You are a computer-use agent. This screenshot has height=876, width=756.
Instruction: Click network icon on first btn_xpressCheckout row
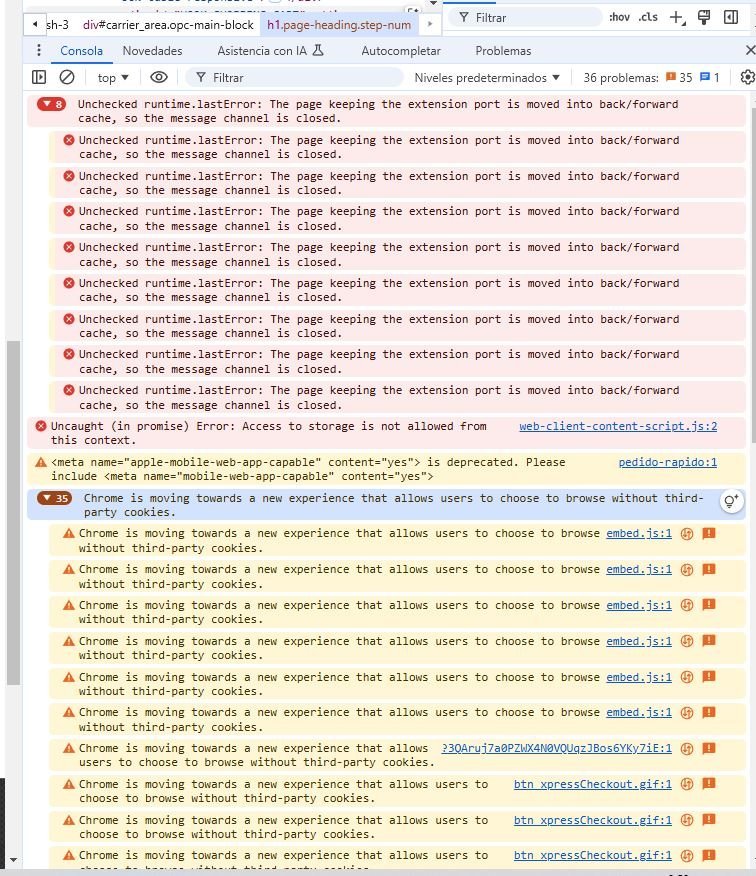point(687,784)
